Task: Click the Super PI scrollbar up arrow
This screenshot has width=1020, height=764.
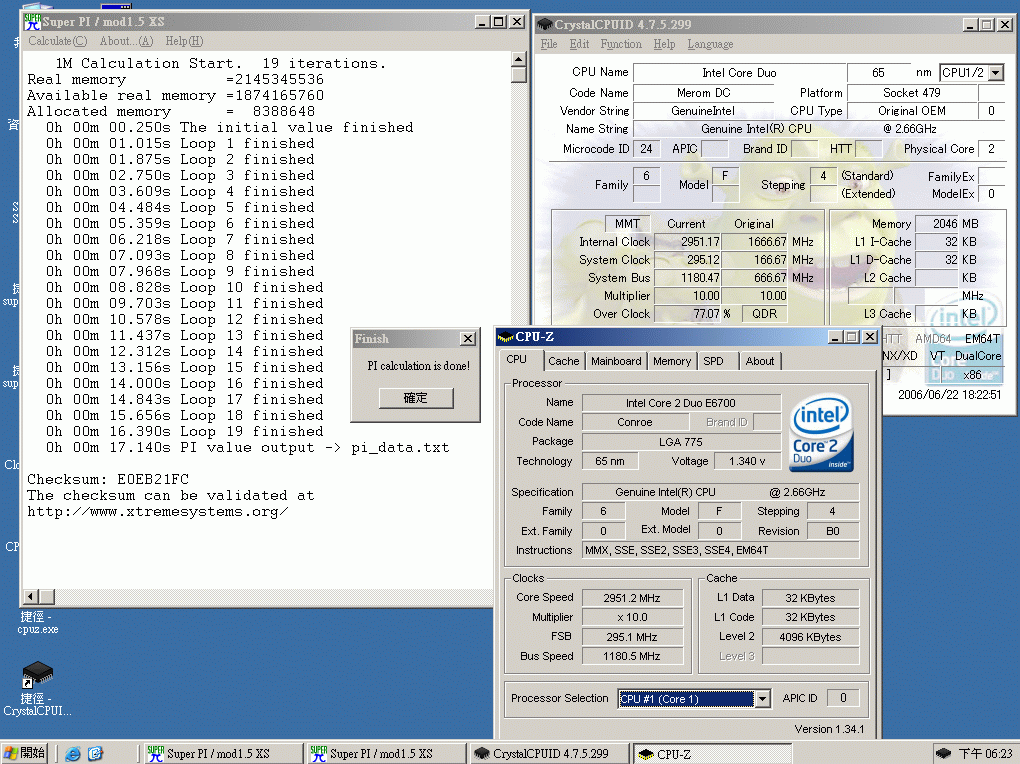Action: pyautogui.click(x=518, y=59)
